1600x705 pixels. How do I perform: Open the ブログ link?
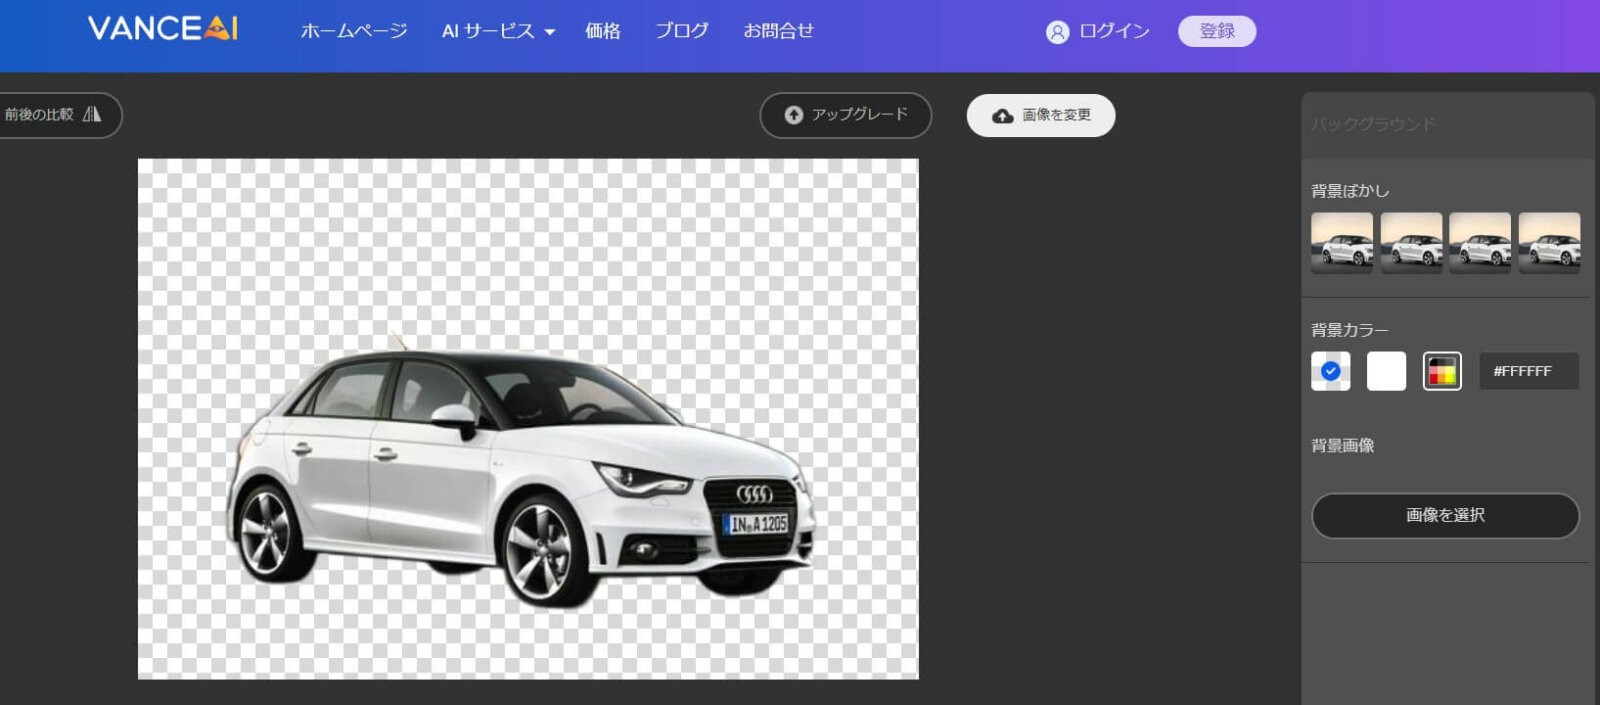(682, 31)
